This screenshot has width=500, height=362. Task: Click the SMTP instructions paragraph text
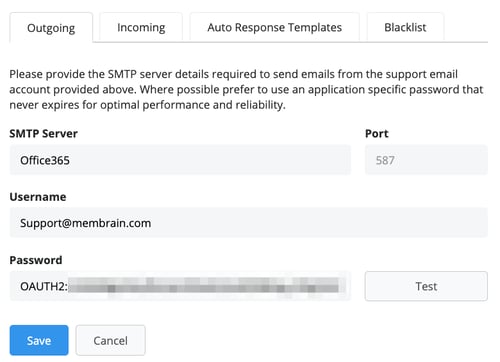(246, 89)
